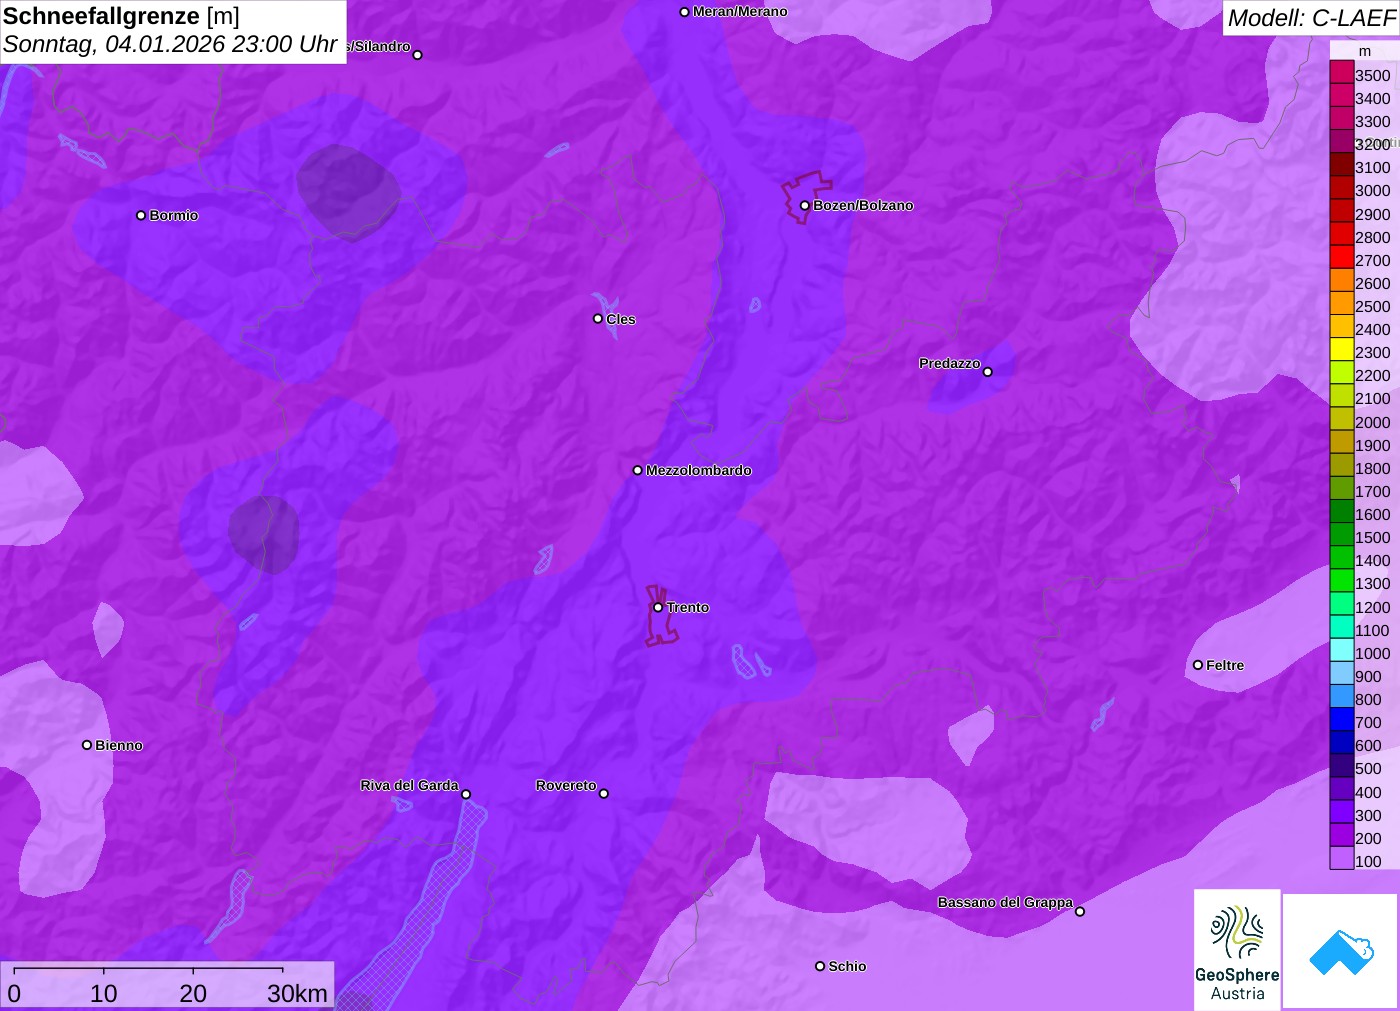Select the Feltre location marker dot
Image resolution: width=1400 pixels, height=1011 pixels.
click(x=1198, y=665)
